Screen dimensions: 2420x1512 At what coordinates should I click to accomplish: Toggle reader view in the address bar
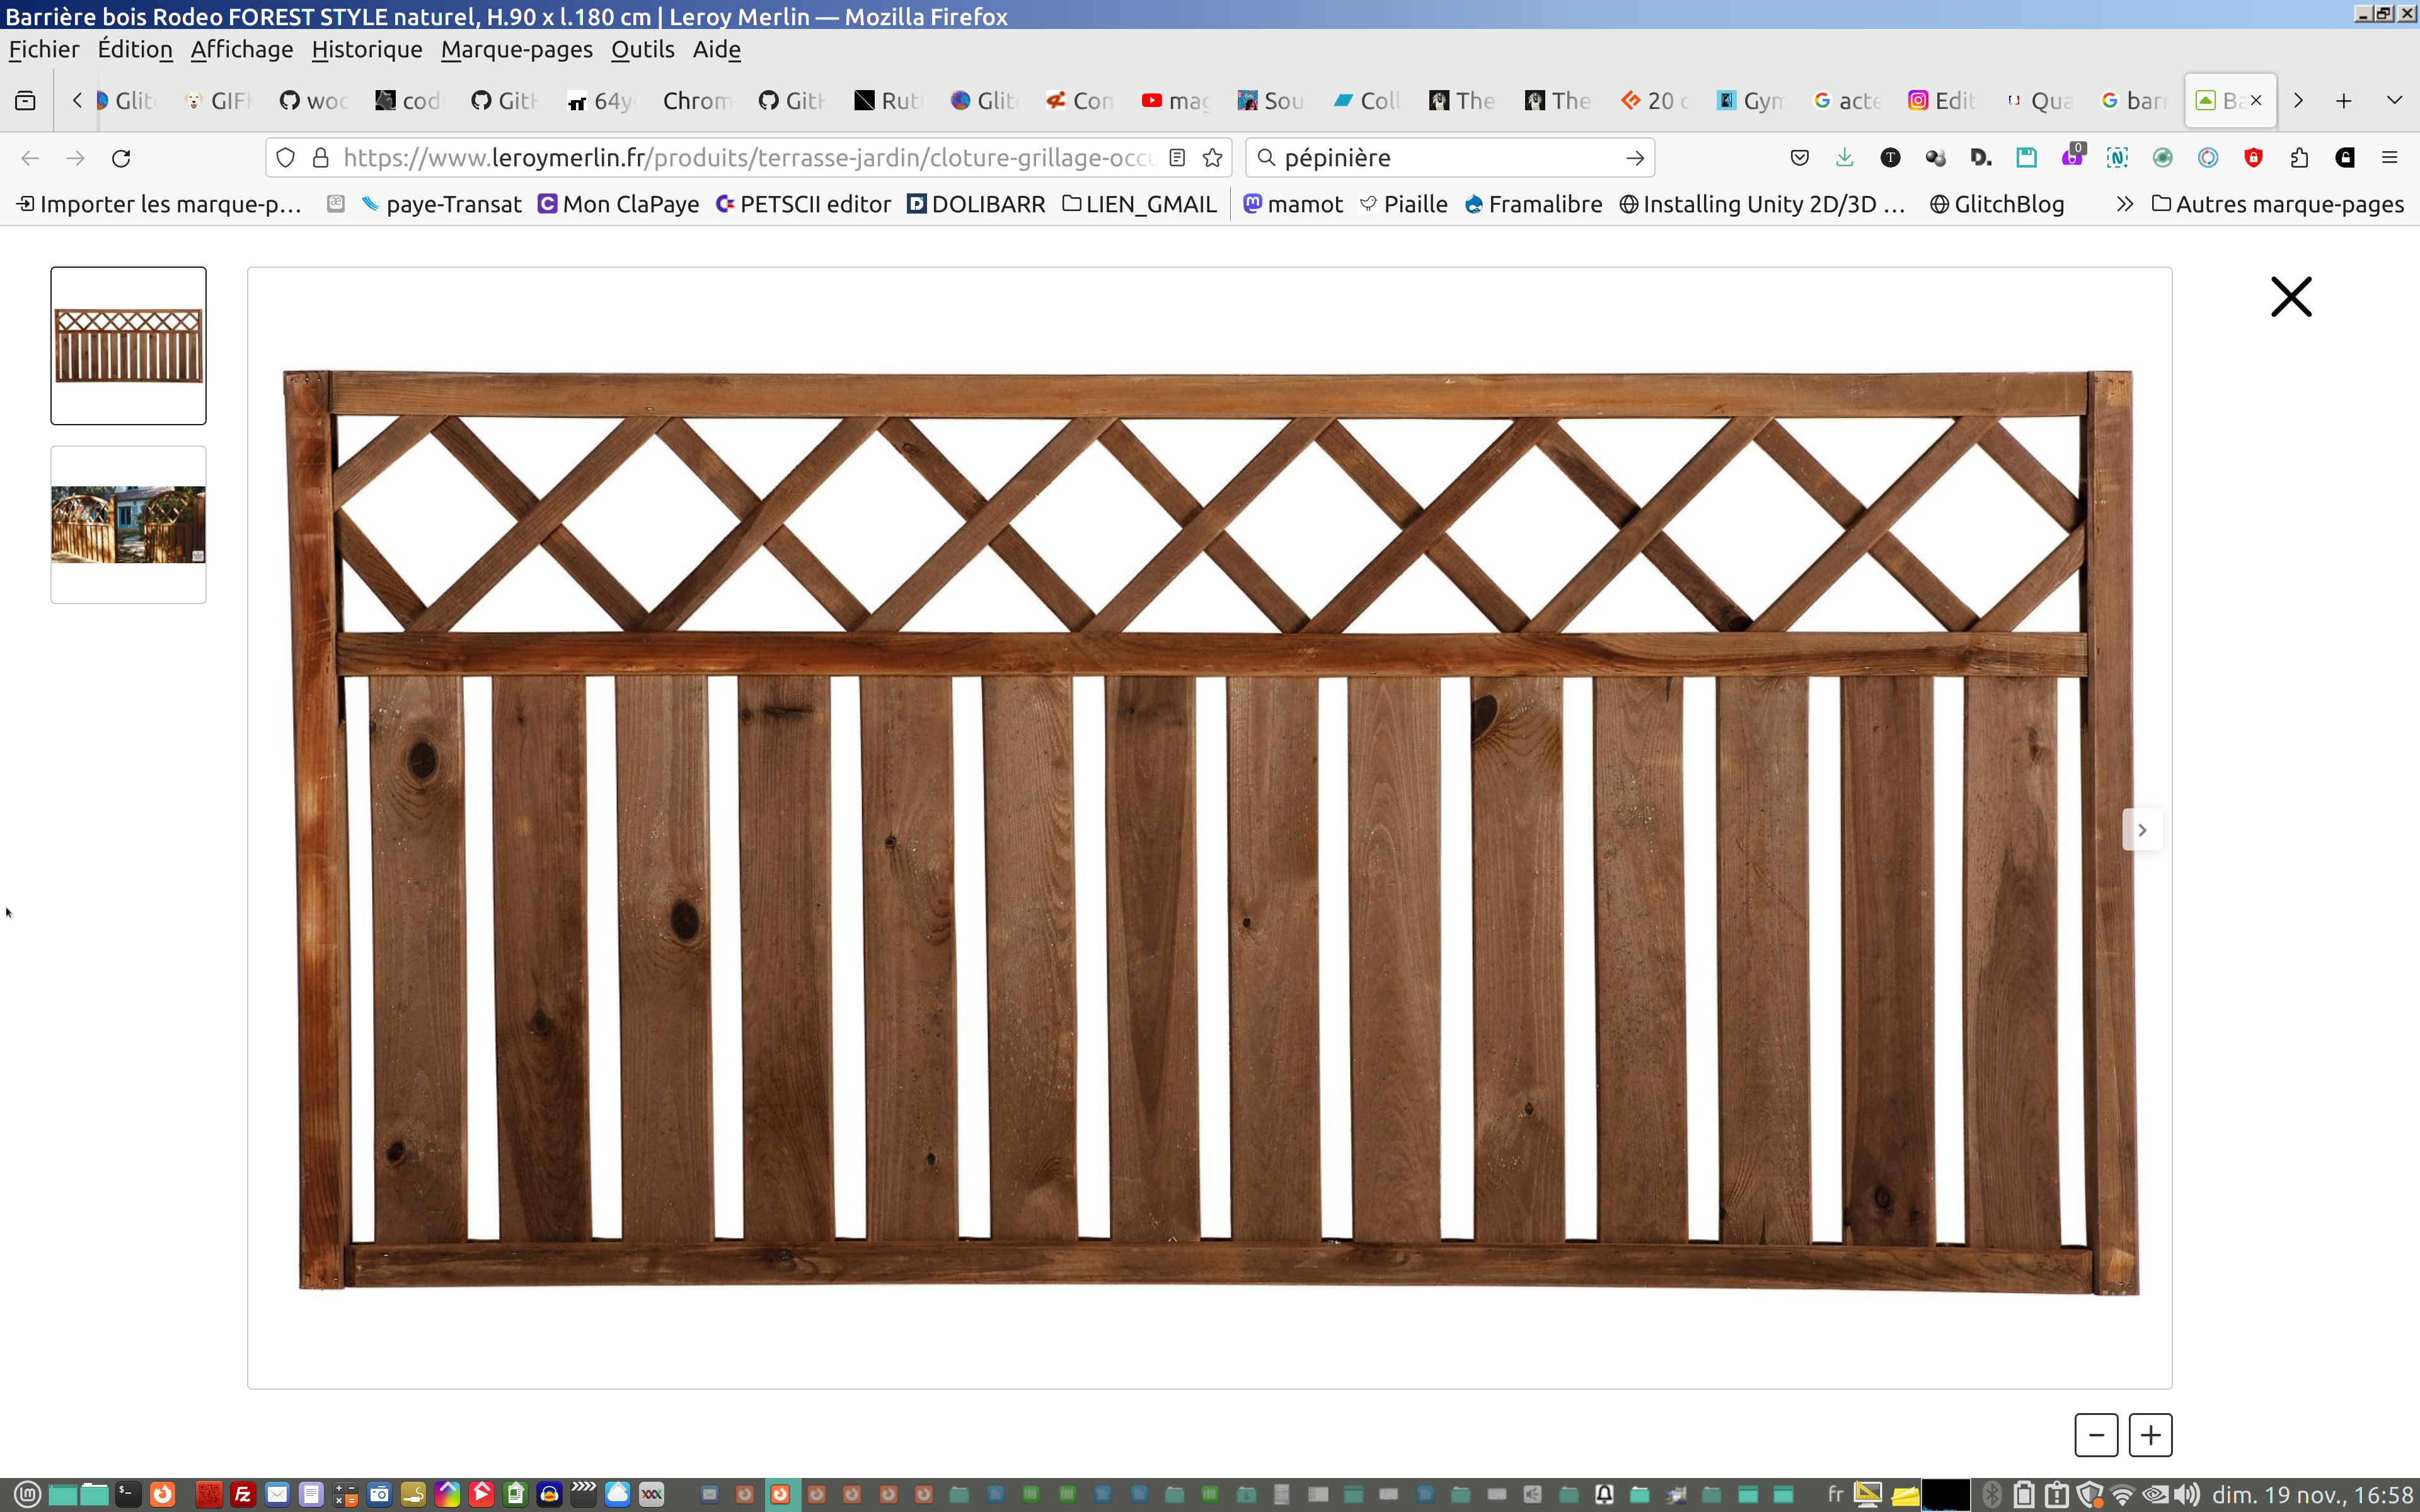1177,158
